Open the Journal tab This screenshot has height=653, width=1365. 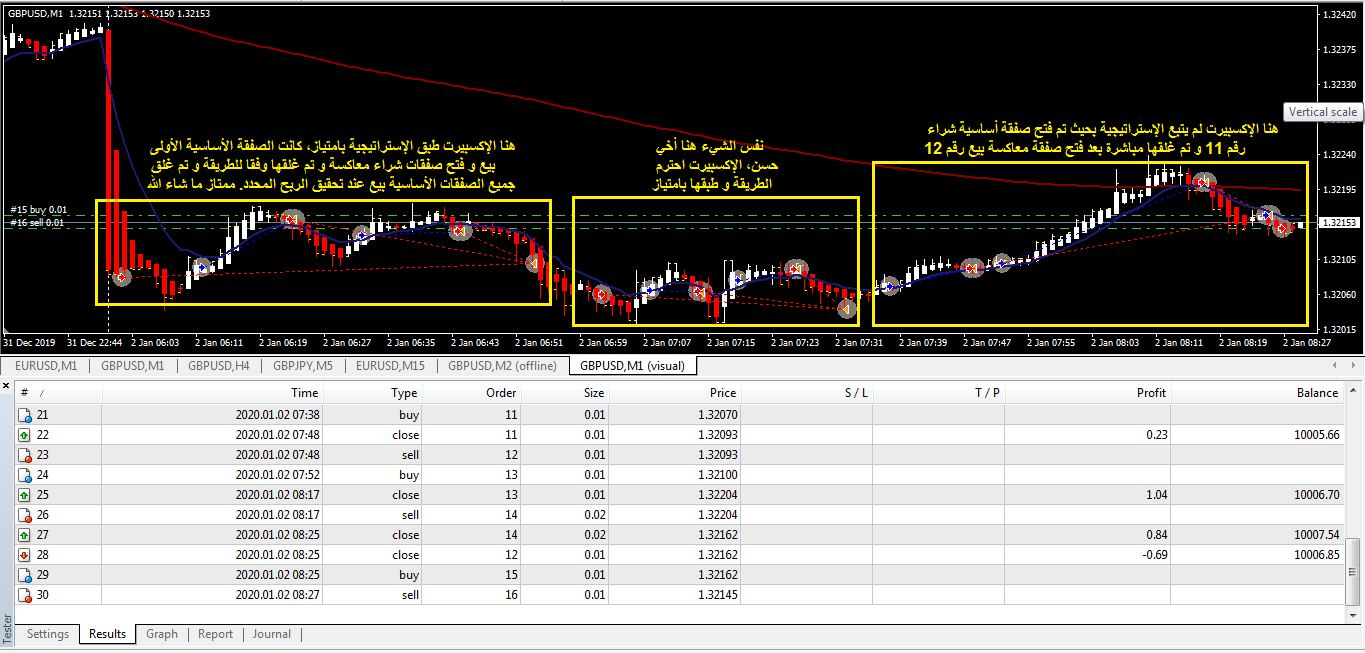(271, 634)
